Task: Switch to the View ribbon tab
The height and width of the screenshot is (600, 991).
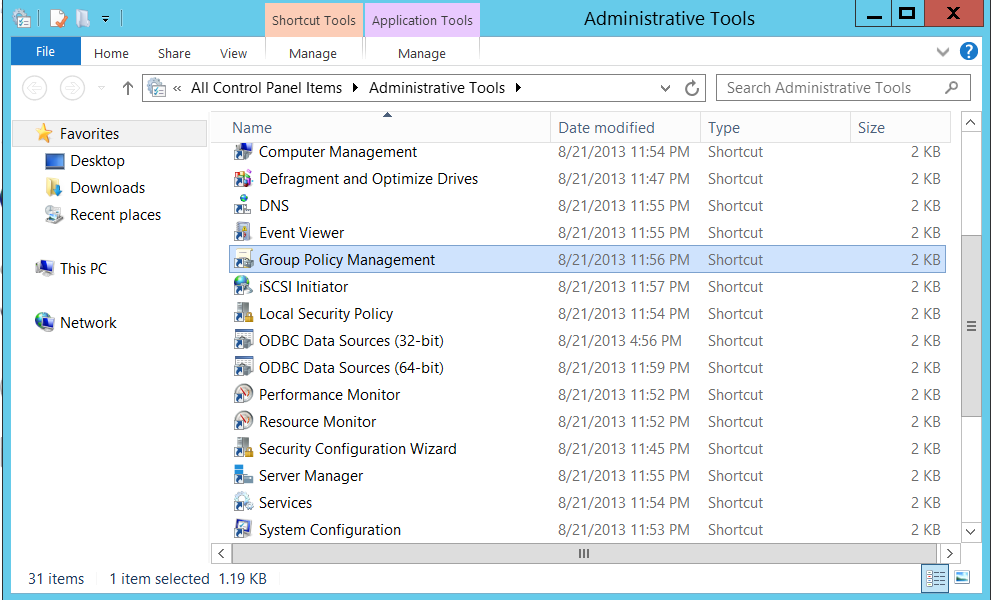Action: [233, 53]
